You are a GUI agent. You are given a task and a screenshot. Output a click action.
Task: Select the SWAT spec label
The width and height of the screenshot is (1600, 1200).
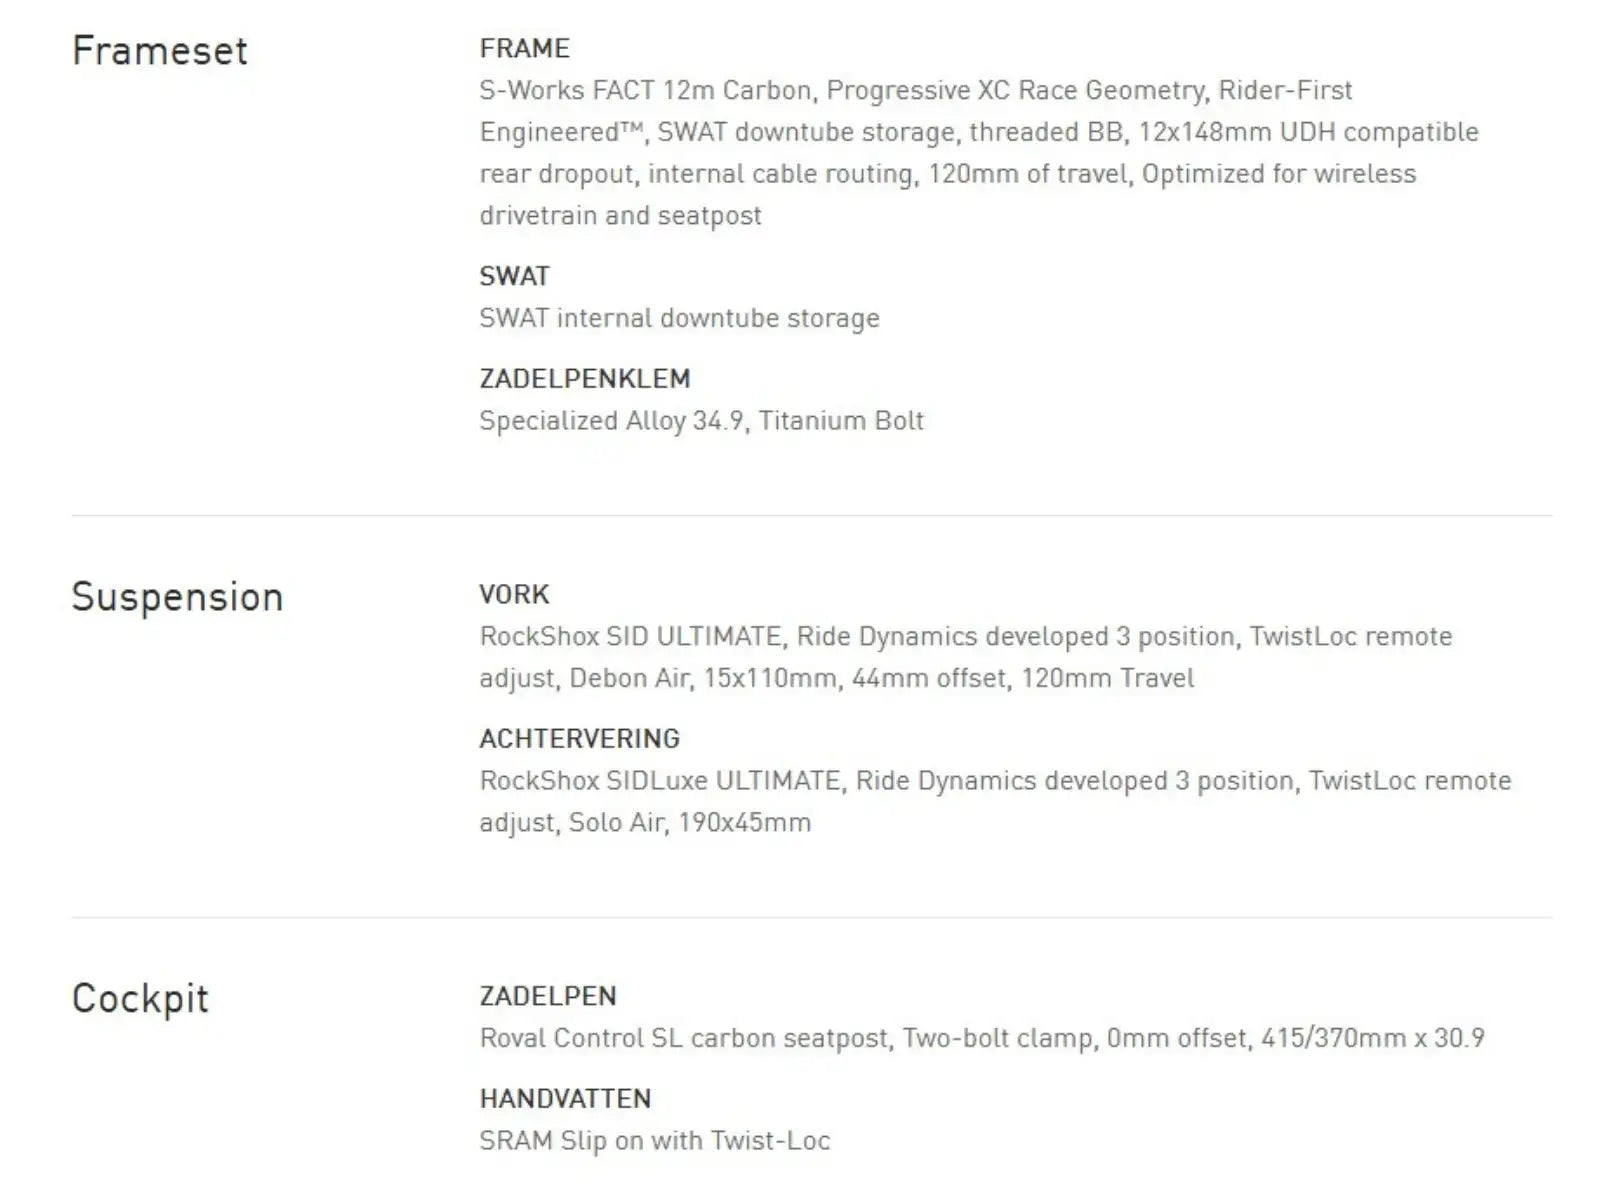coord(515,276)
